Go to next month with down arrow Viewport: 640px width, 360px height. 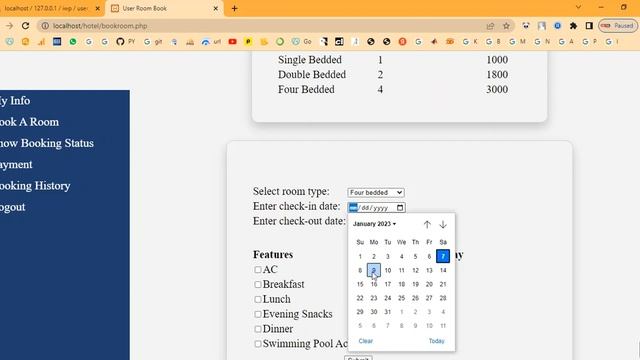(x=443, y=224)
